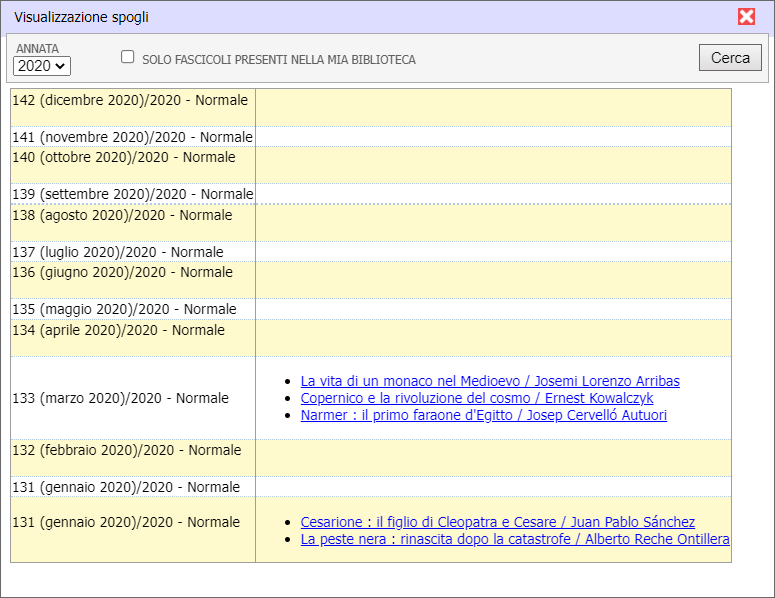Open La vita di un monaco nel Medioevo
This screenshot has width=775, height=598.
coord(490,381)
